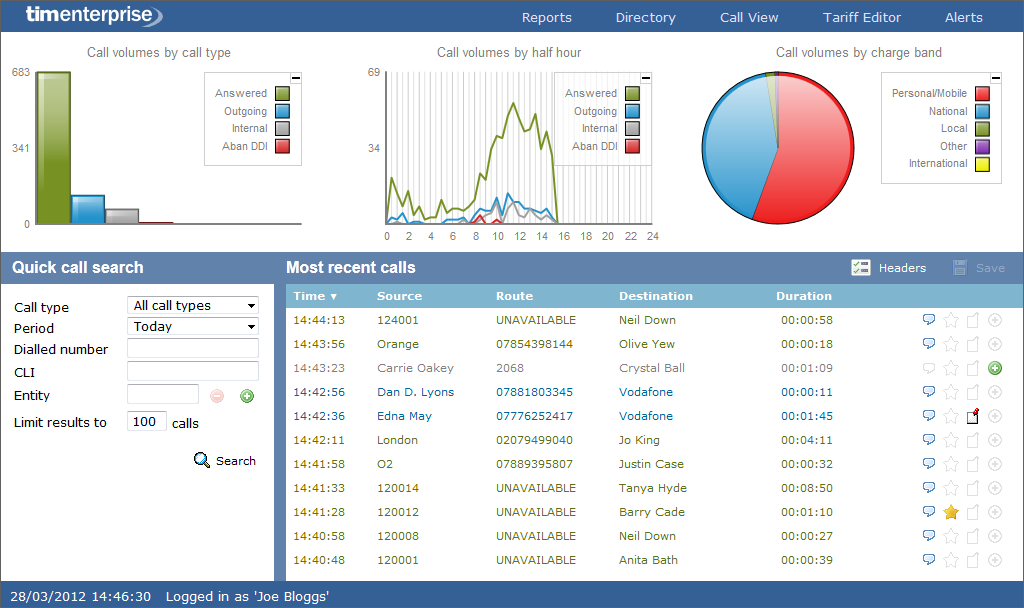Image resolution: width=1024 pixels, height=608 pixels.
Task: Open the comment bubble on Neil Down's 14:44:13 call
Action: 929,320
